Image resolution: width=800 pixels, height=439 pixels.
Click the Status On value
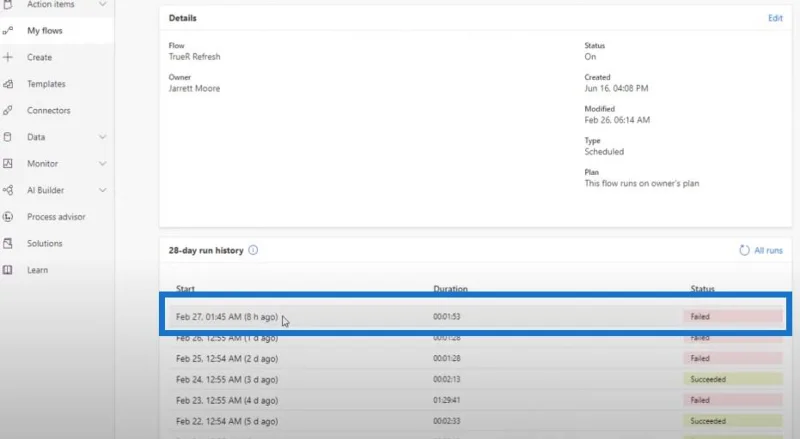(590, 57)
